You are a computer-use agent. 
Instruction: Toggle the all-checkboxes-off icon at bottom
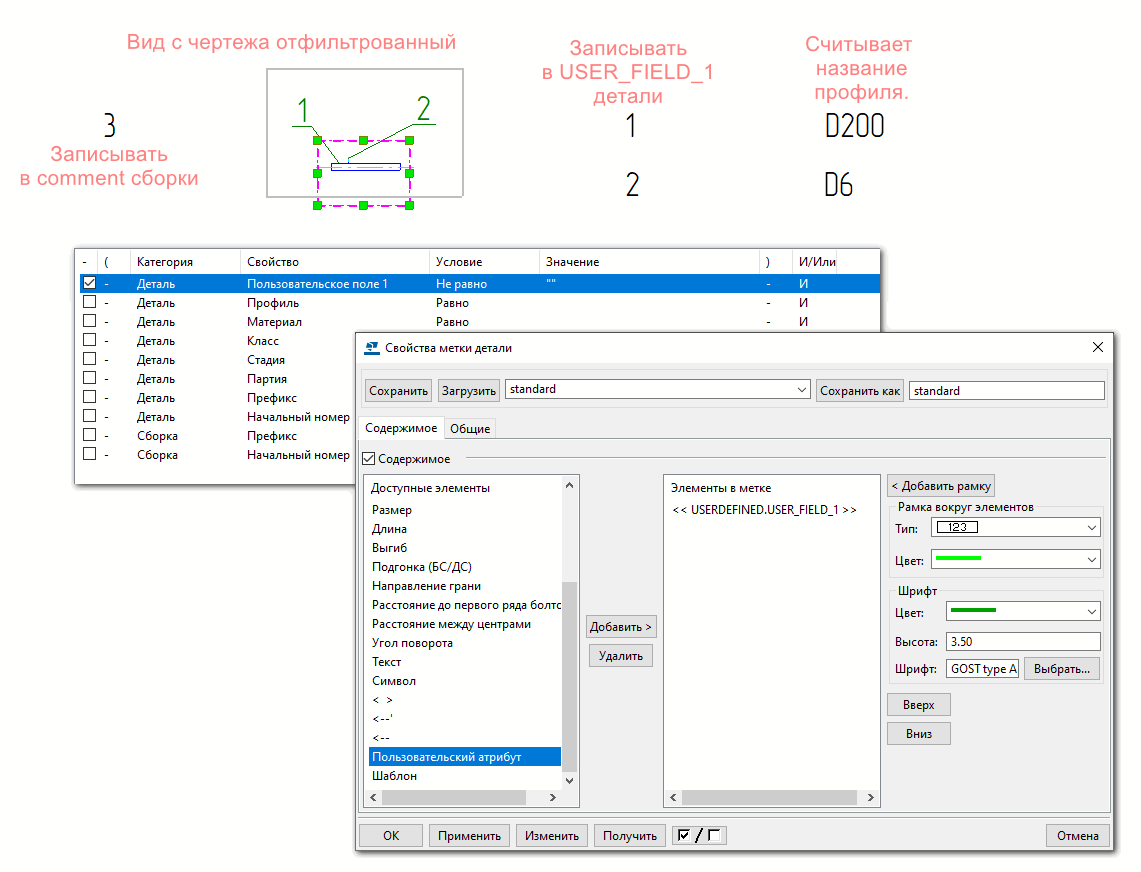click(714, 835)
